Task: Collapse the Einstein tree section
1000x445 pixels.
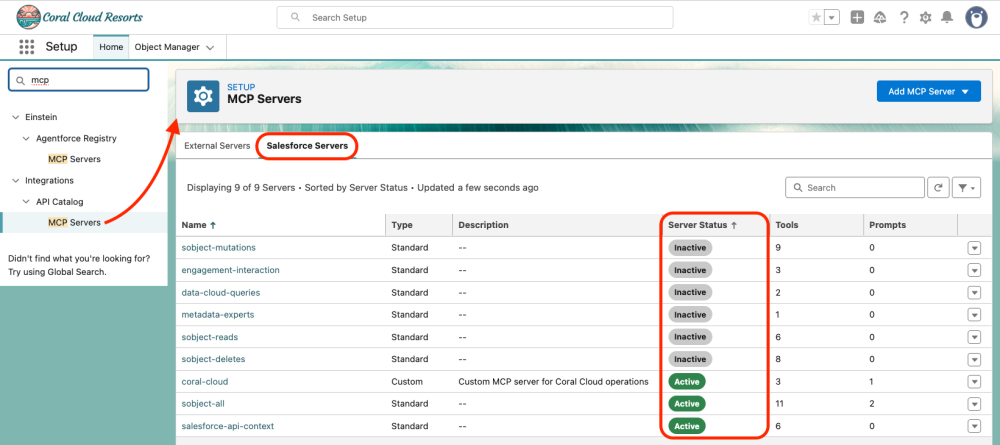Action: pyautogui.click(x=16, y=117)
